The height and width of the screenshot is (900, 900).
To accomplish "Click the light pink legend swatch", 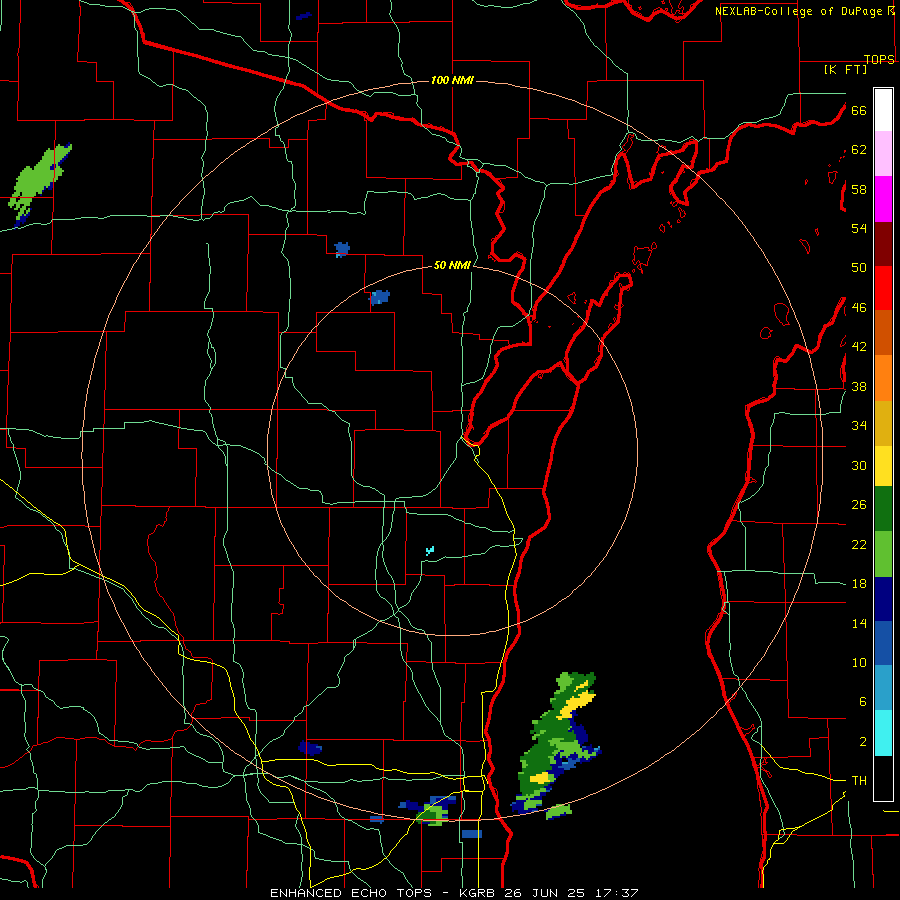I will point(883,153).
